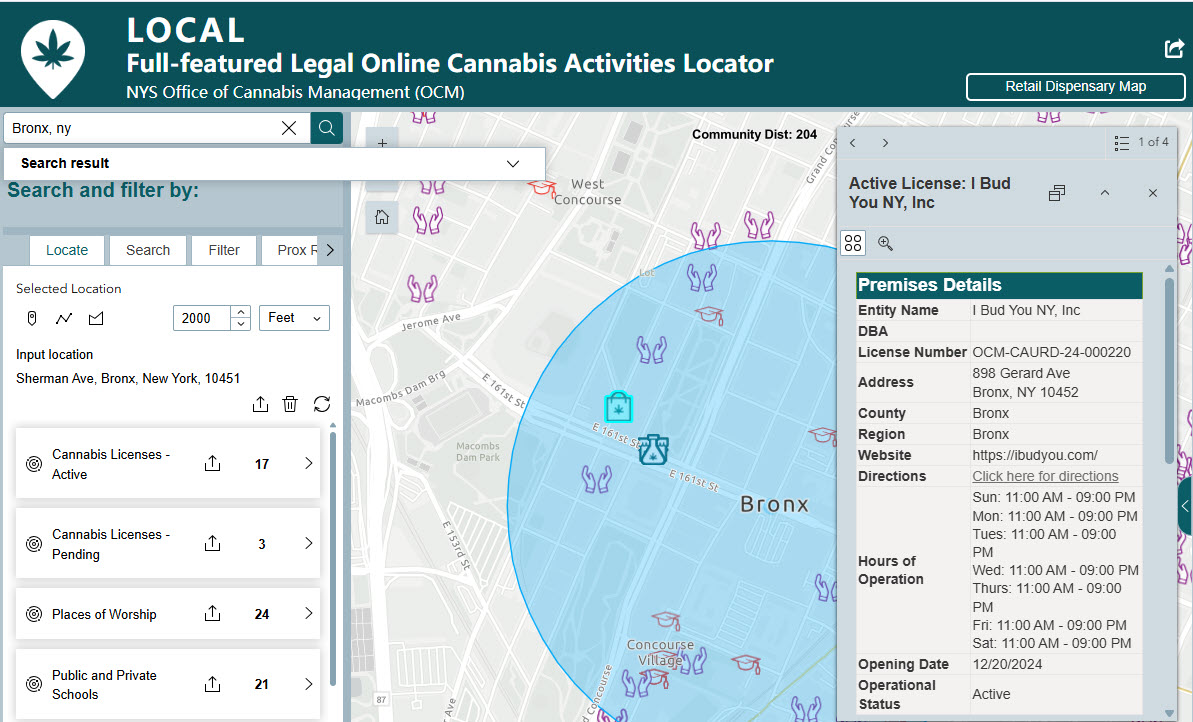Show more tabs with the right arrow

pos(329,250)
